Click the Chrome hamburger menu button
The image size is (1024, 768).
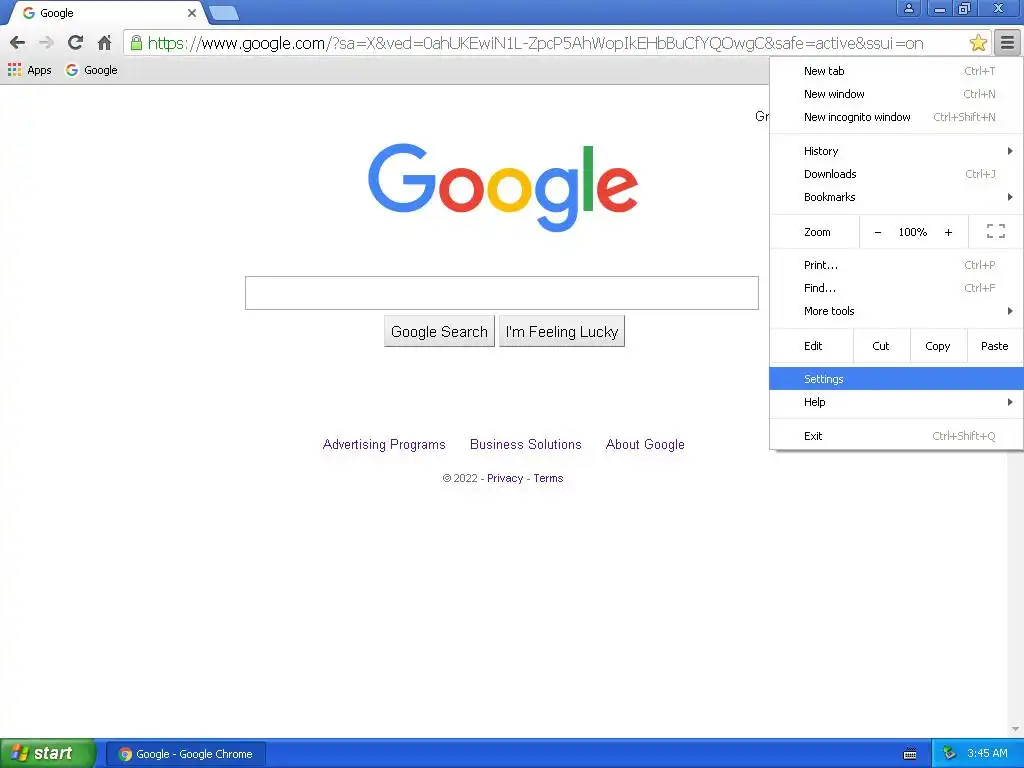pyautogui.click(x=1008, y=43)
